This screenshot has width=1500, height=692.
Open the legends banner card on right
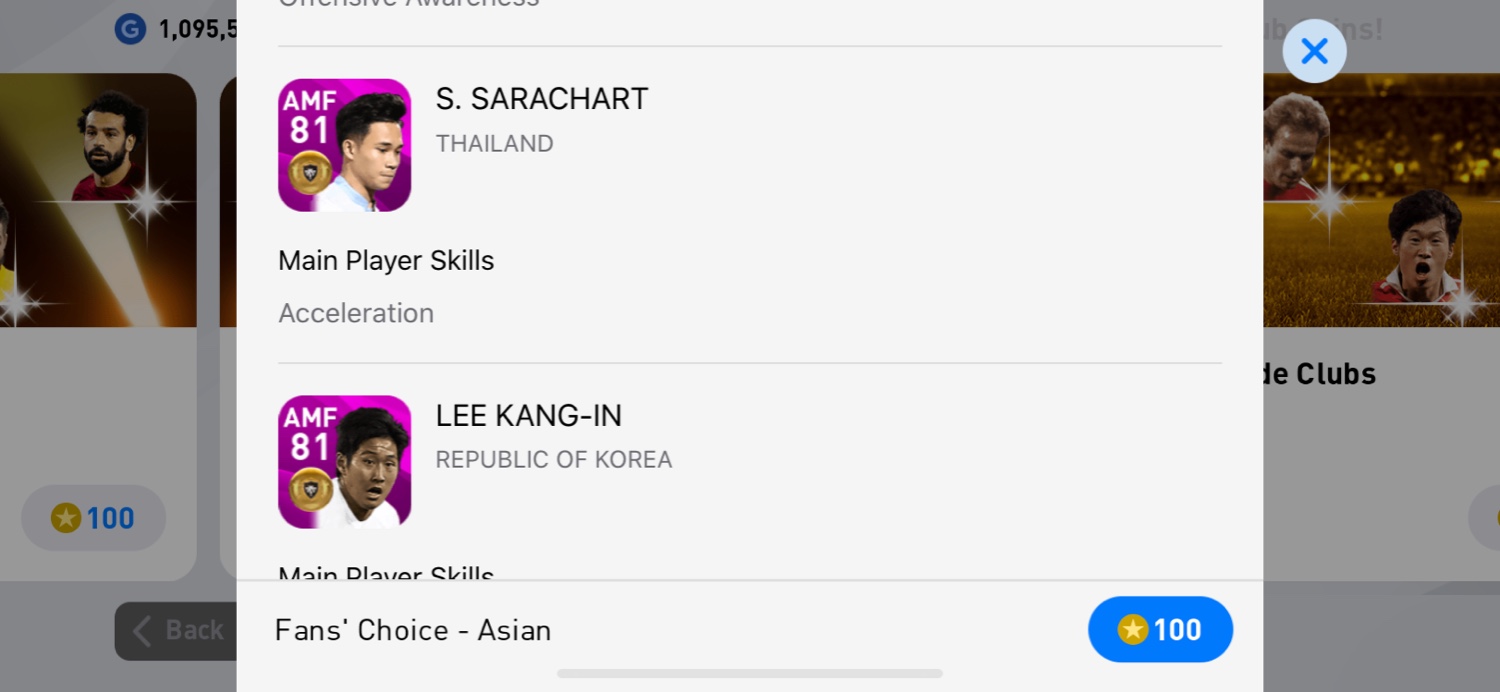tap(1382, 200)
